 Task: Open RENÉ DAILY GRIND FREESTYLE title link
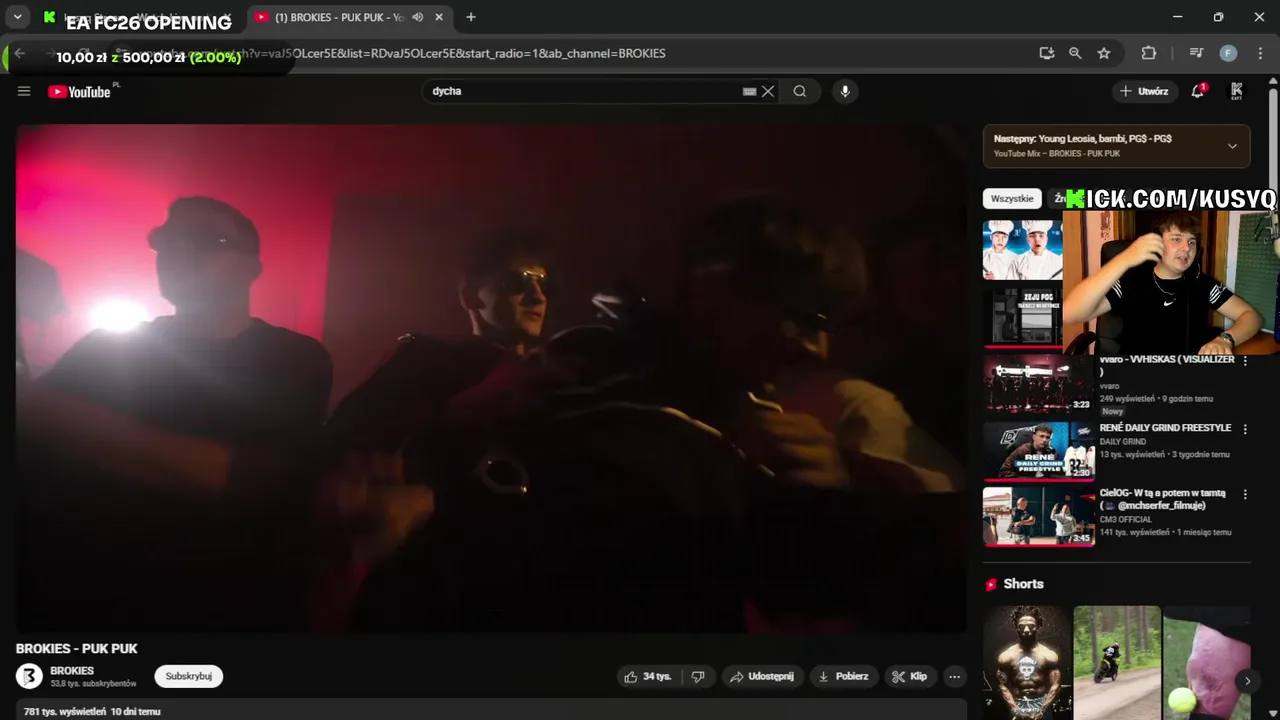point(1165,428)
